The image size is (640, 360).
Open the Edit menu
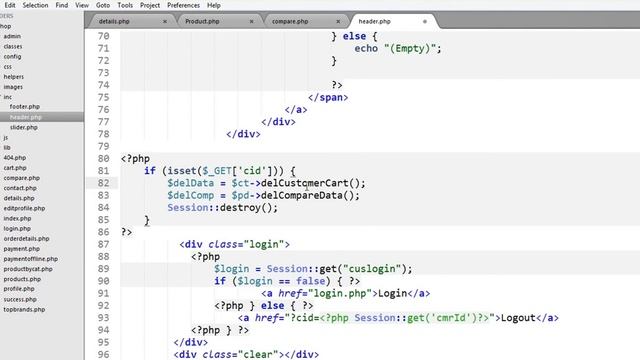point(9,5)
